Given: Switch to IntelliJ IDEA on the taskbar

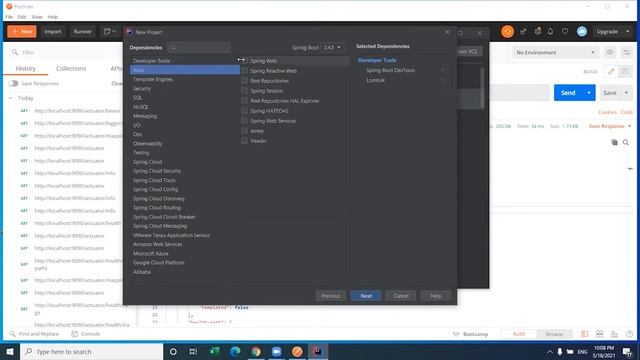Looking at the screenshot, I should point(318,351).
